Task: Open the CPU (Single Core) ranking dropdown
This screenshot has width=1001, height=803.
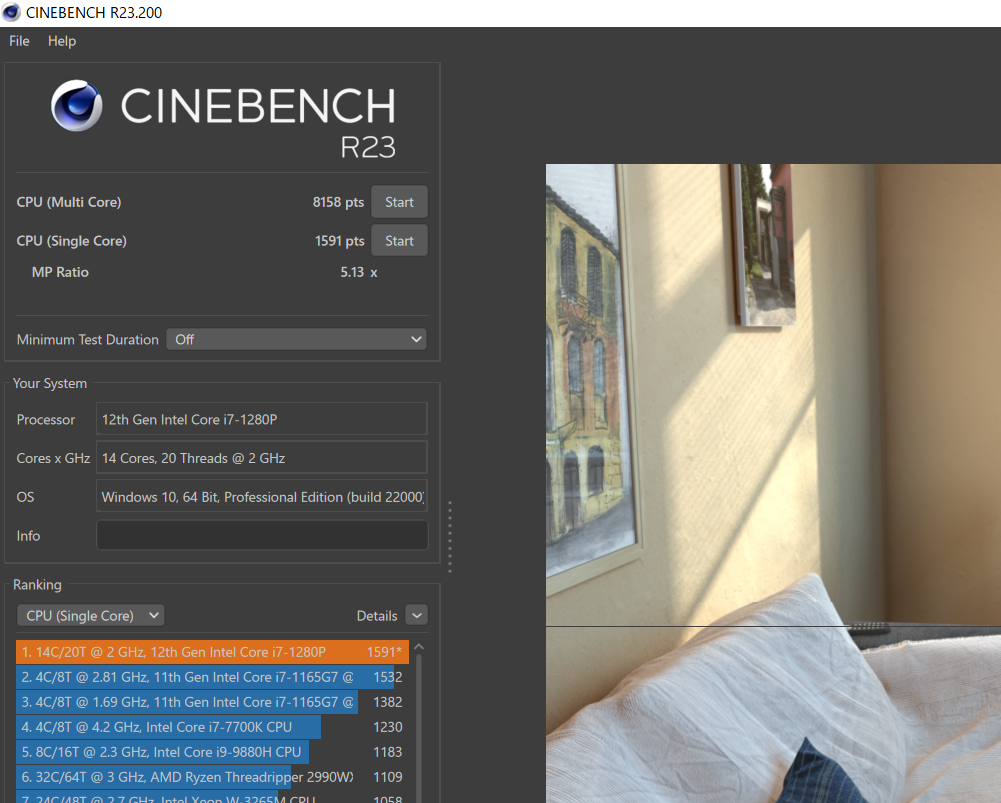Action: 91,616
